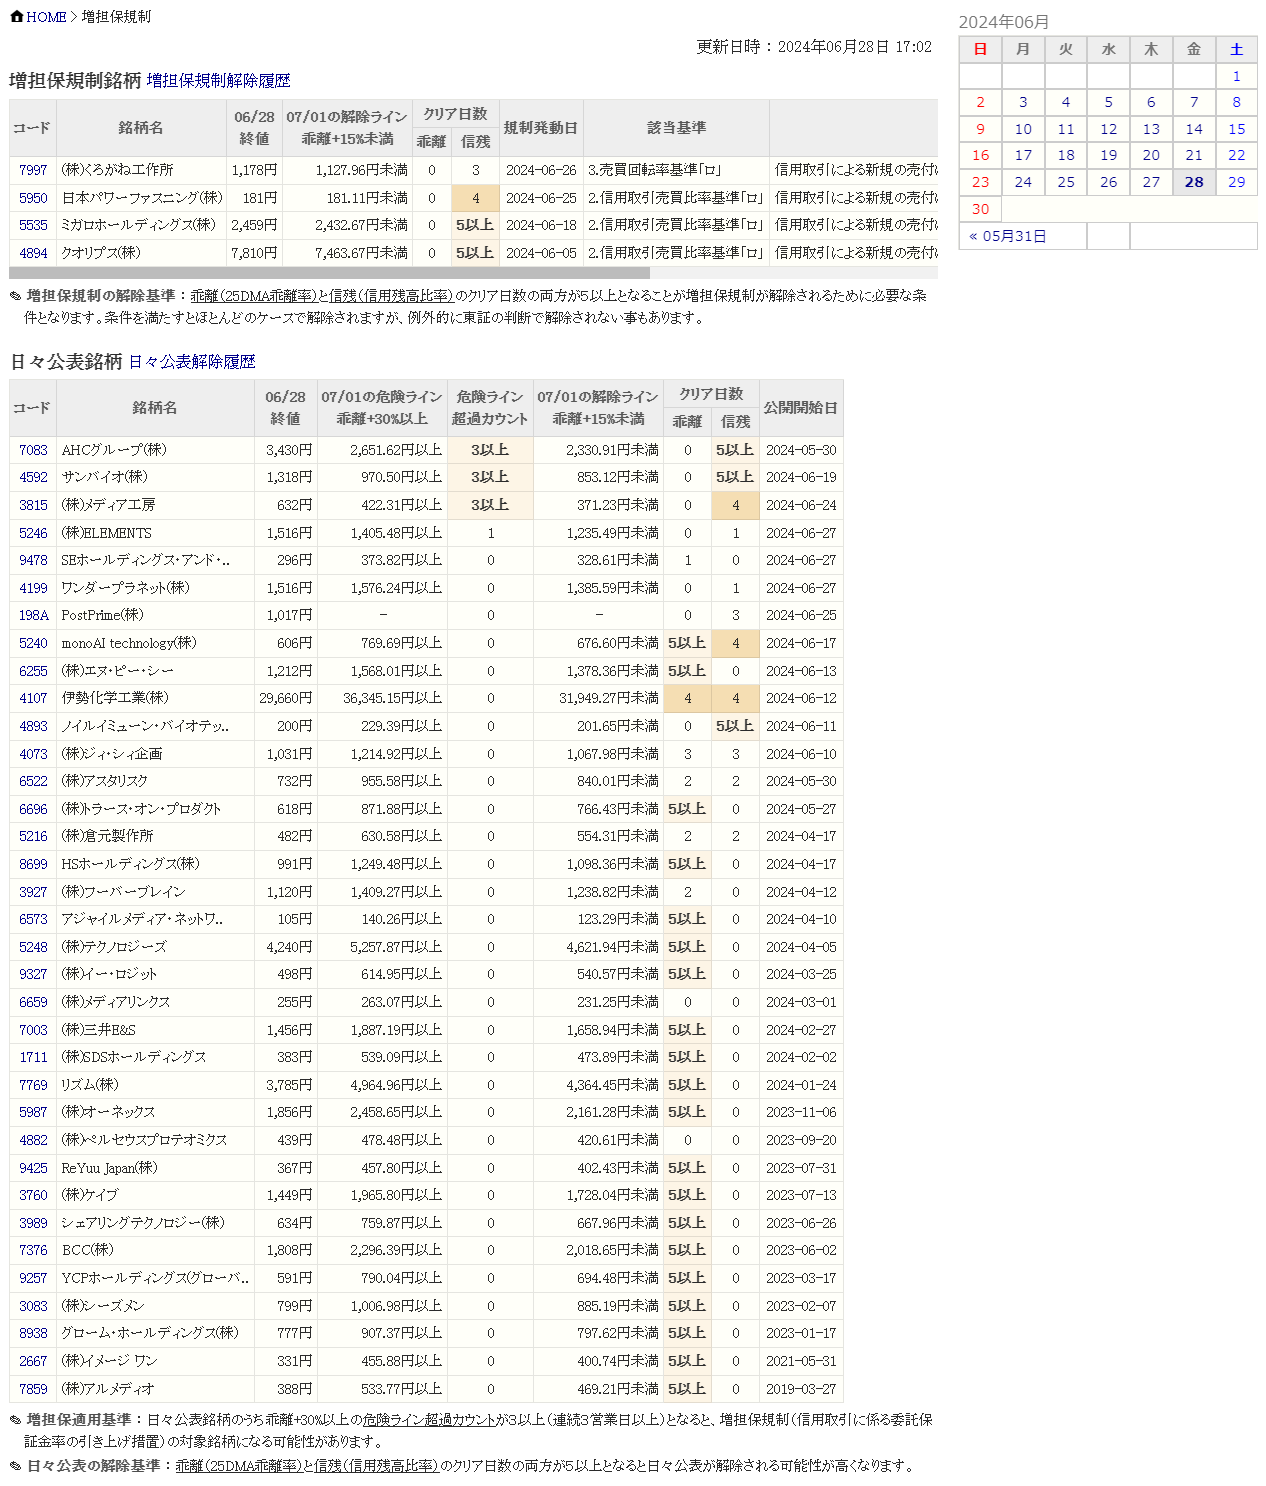Select June 3 in calendar
This screenshot has height=1486, width=1266.
click(x=1023, y=102)
